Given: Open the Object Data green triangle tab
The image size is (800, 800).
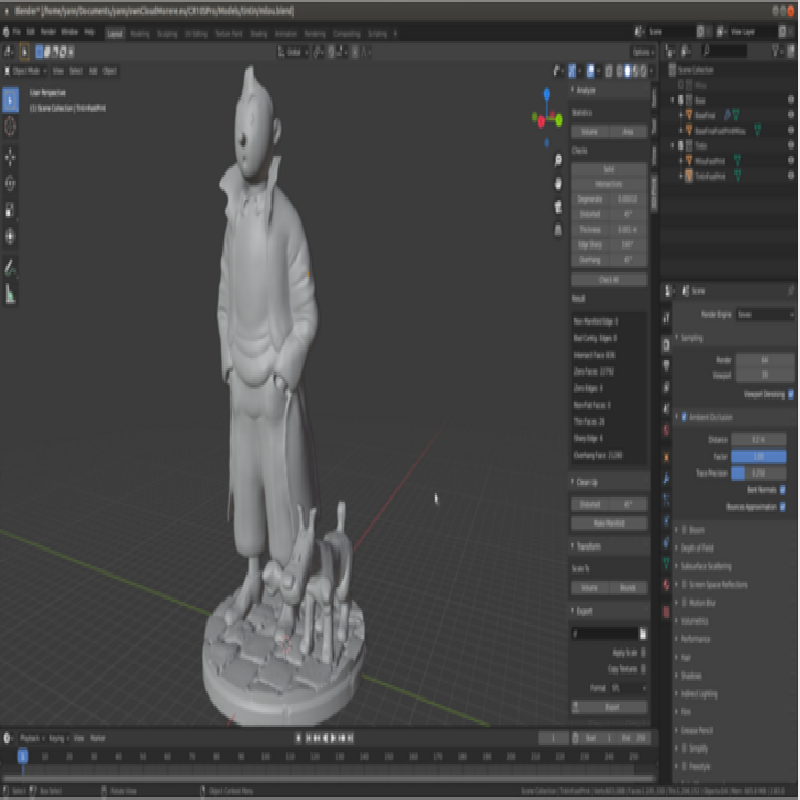Looking at the screenshot, I should tap(666, 563).
